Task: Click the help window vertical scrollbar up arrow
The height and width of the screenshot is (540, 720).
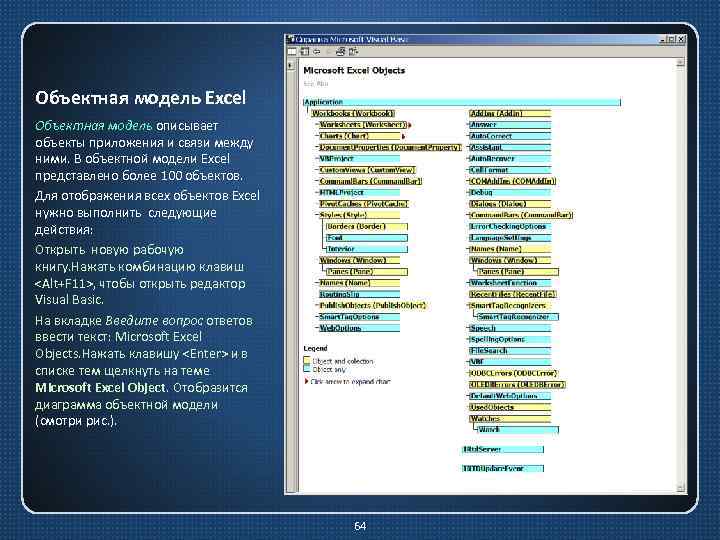Action: 680,62
